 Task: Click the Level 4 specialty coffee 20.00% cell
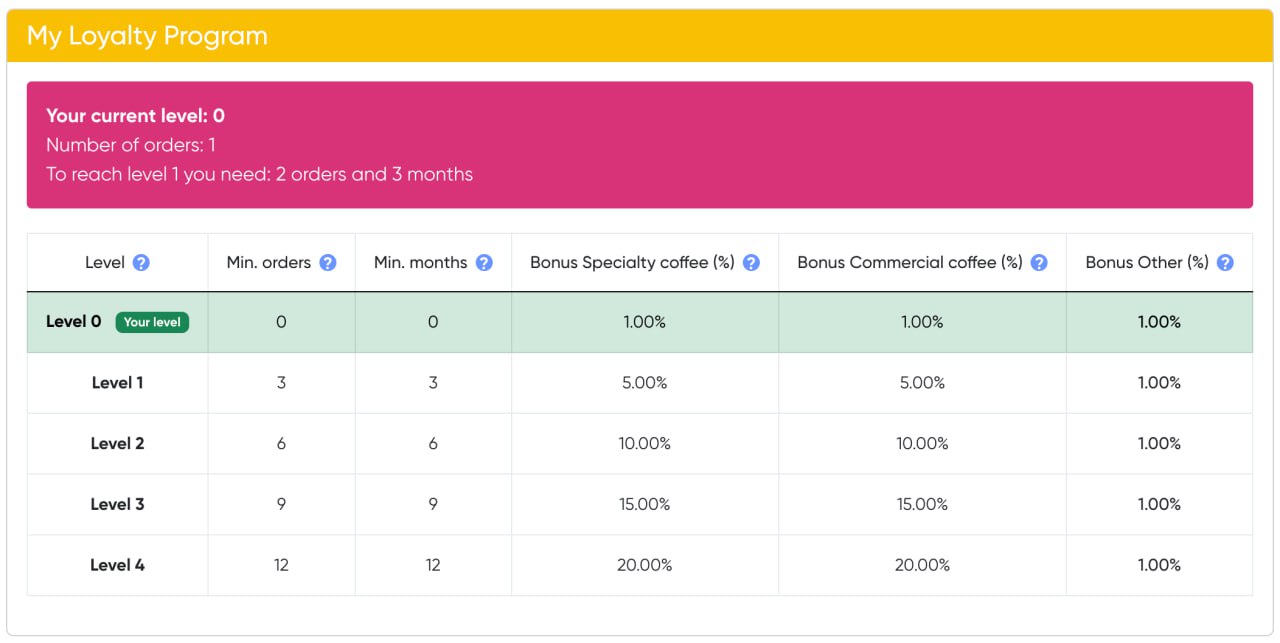pos(644,565)
